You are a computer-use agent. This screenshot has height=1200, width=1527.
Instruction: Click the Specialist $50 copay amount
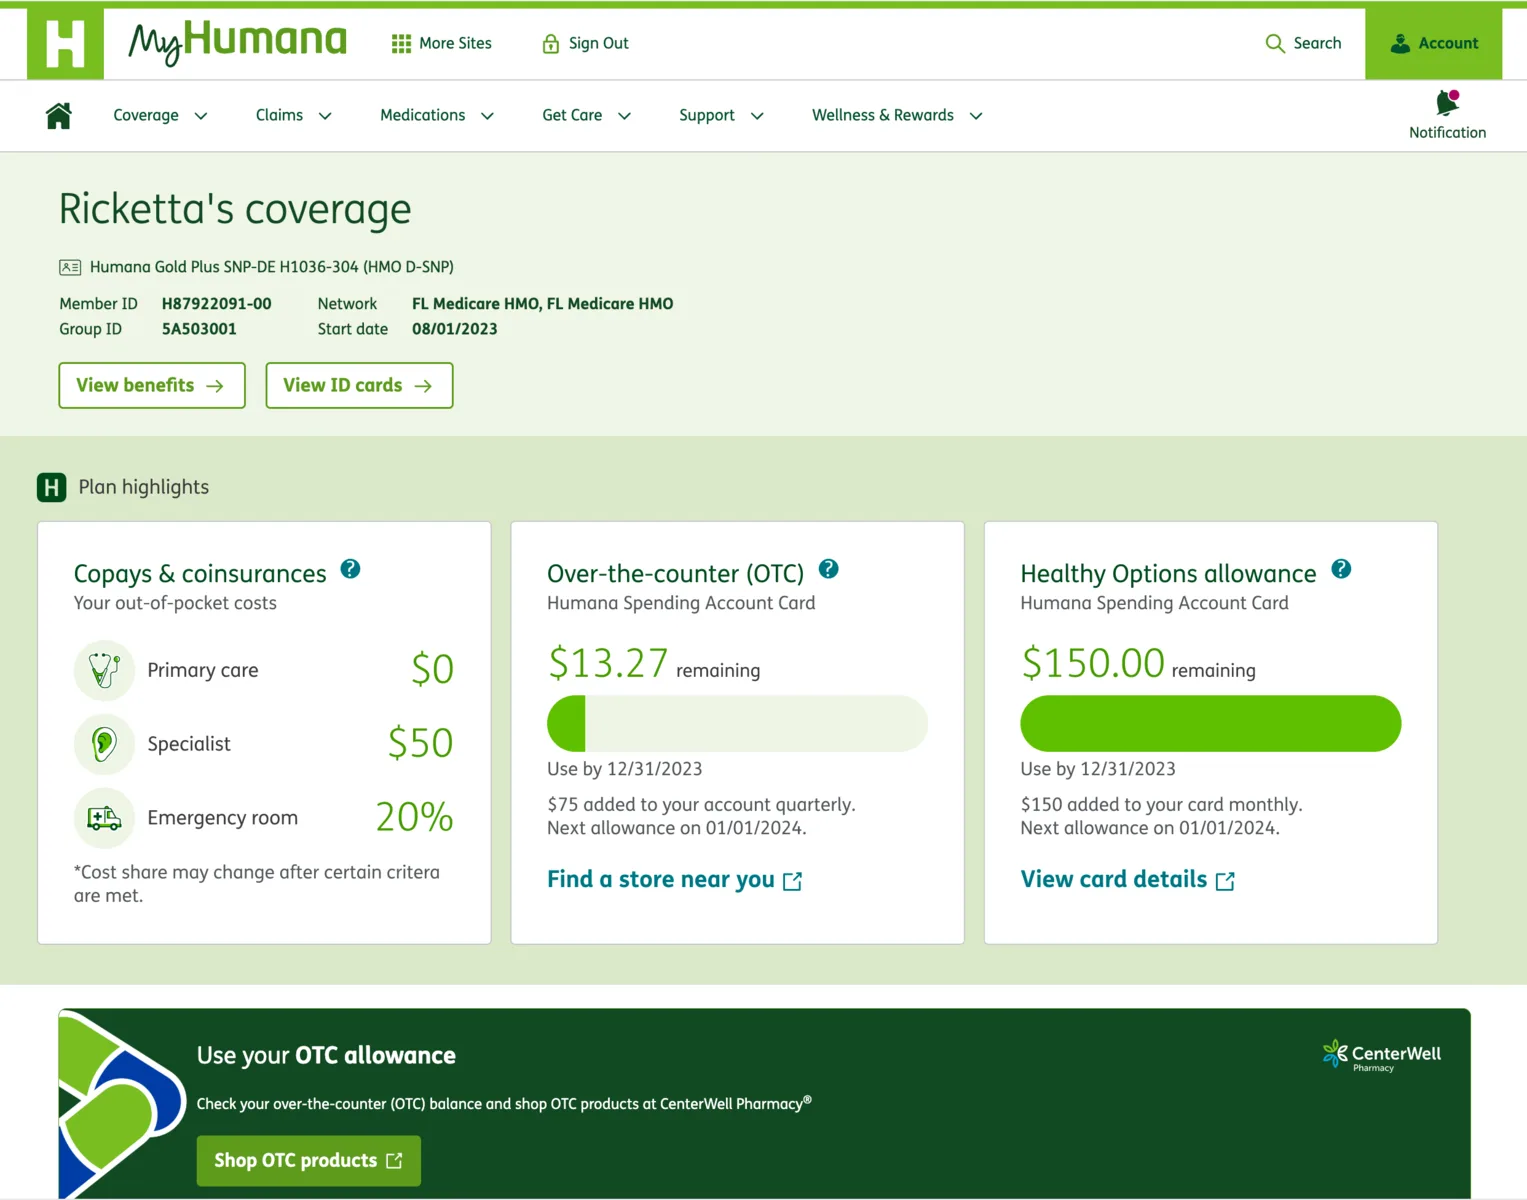click(x=420, y=744)
